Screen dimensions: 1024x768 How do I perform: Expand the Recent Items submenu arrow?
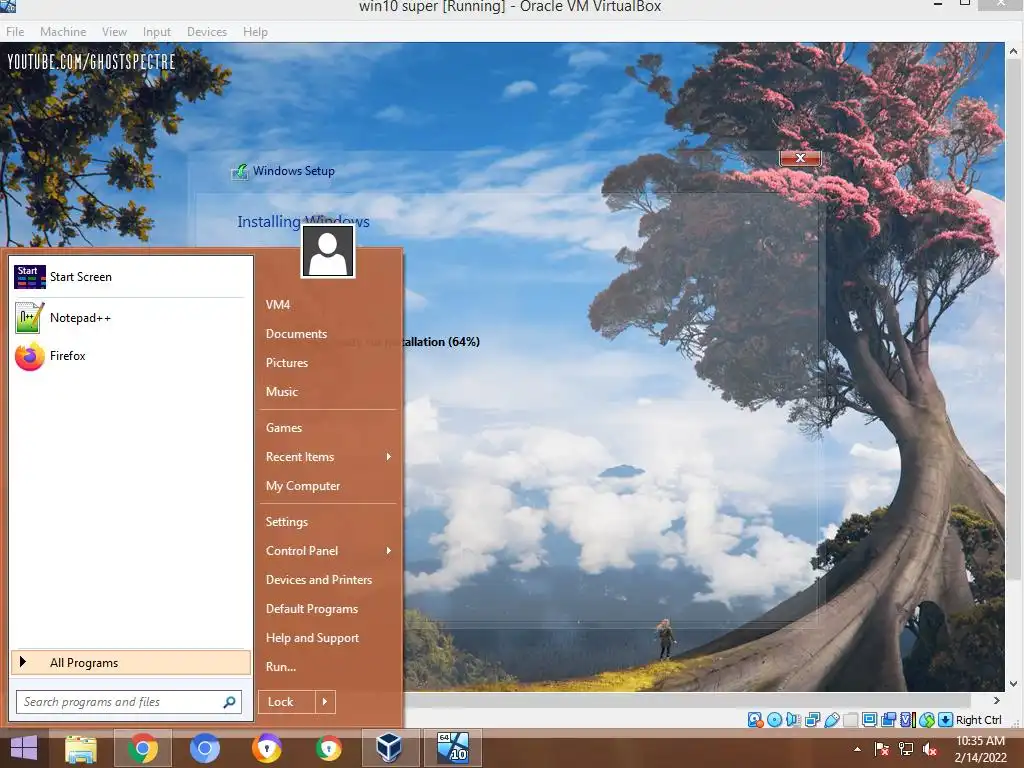(x=389, y=456)
